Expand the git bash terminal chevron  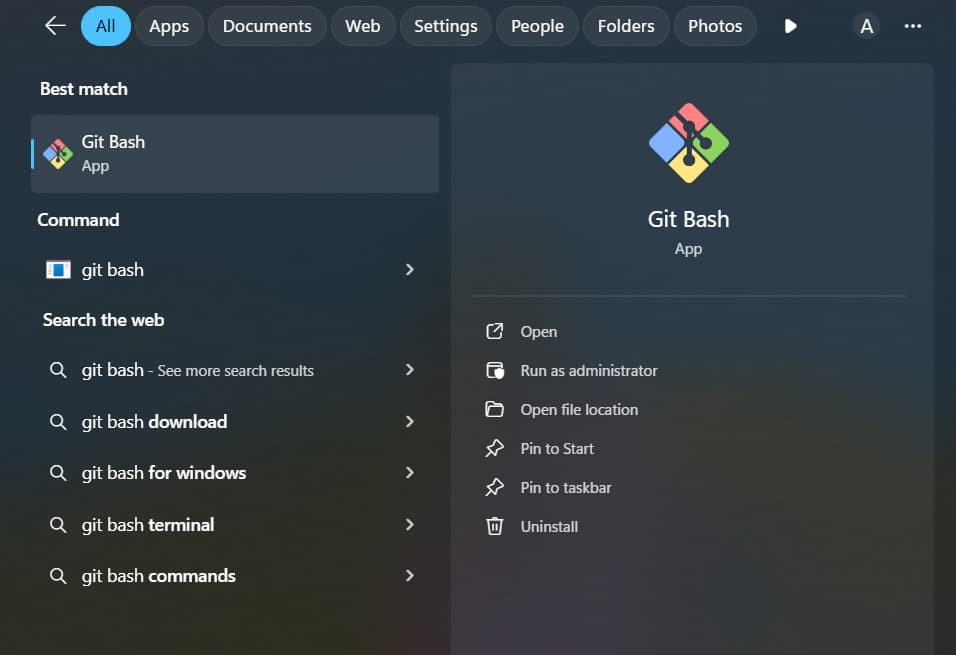click(410, 524)
